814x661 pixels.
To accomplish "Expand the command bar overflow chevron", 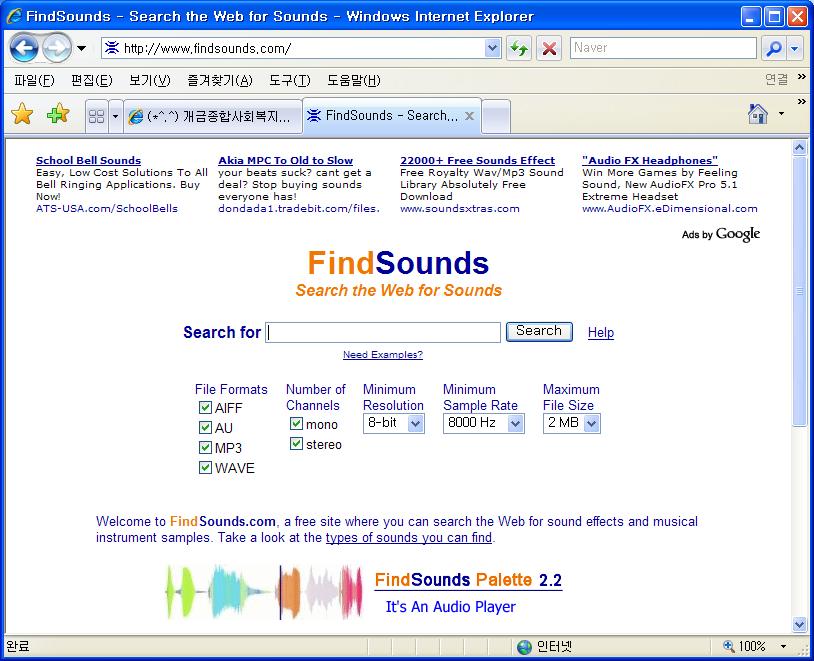I will (x=802, y=102).
